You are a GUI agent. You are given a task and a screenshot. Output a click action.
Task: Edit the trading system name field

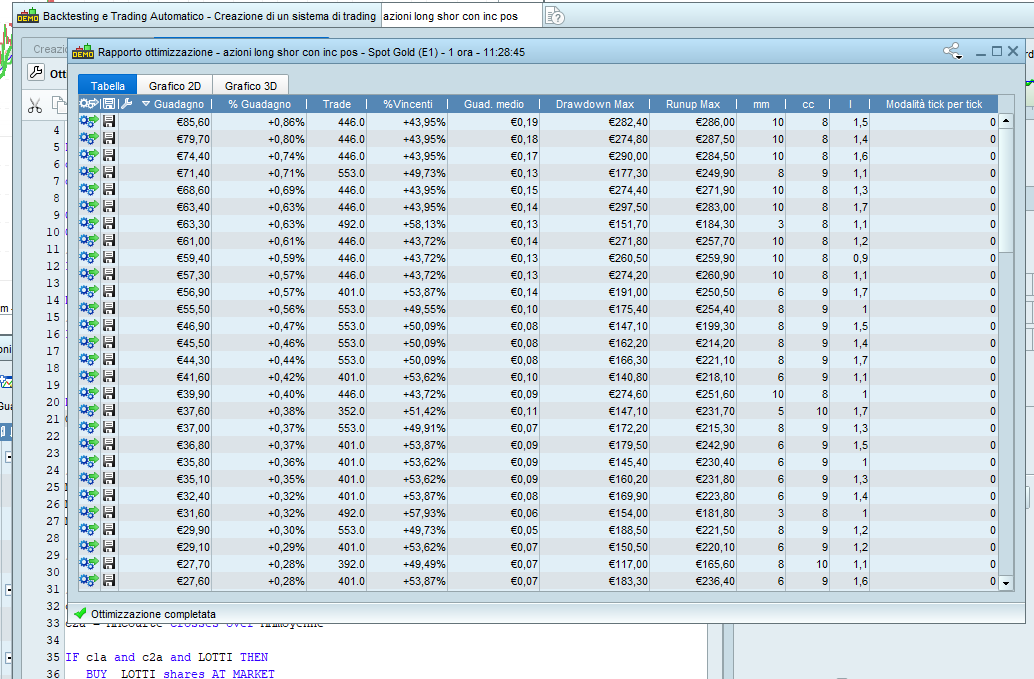(460, 17)
